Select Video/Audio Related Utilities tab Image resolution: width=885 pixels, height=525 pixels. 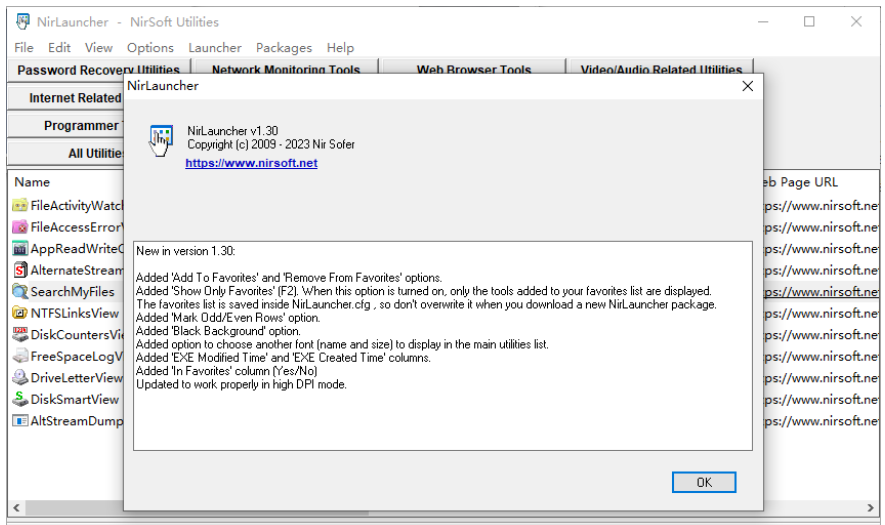(662, 70)
